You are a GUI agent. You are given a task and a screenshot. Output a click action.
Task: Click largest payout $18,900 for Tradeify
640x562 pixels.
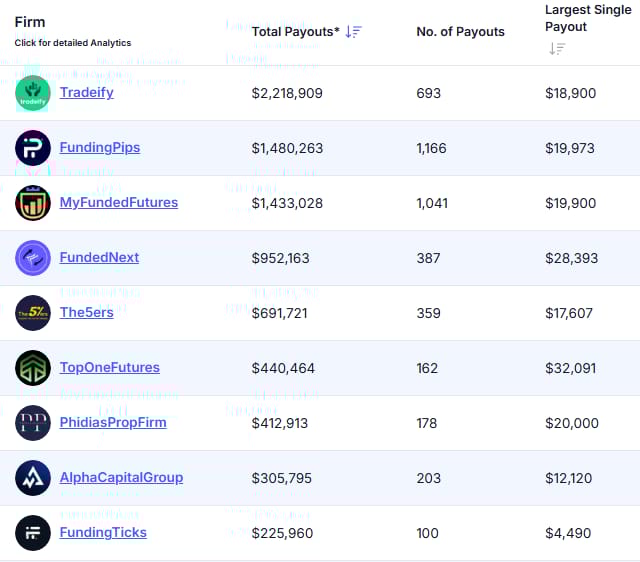[571, 93]
